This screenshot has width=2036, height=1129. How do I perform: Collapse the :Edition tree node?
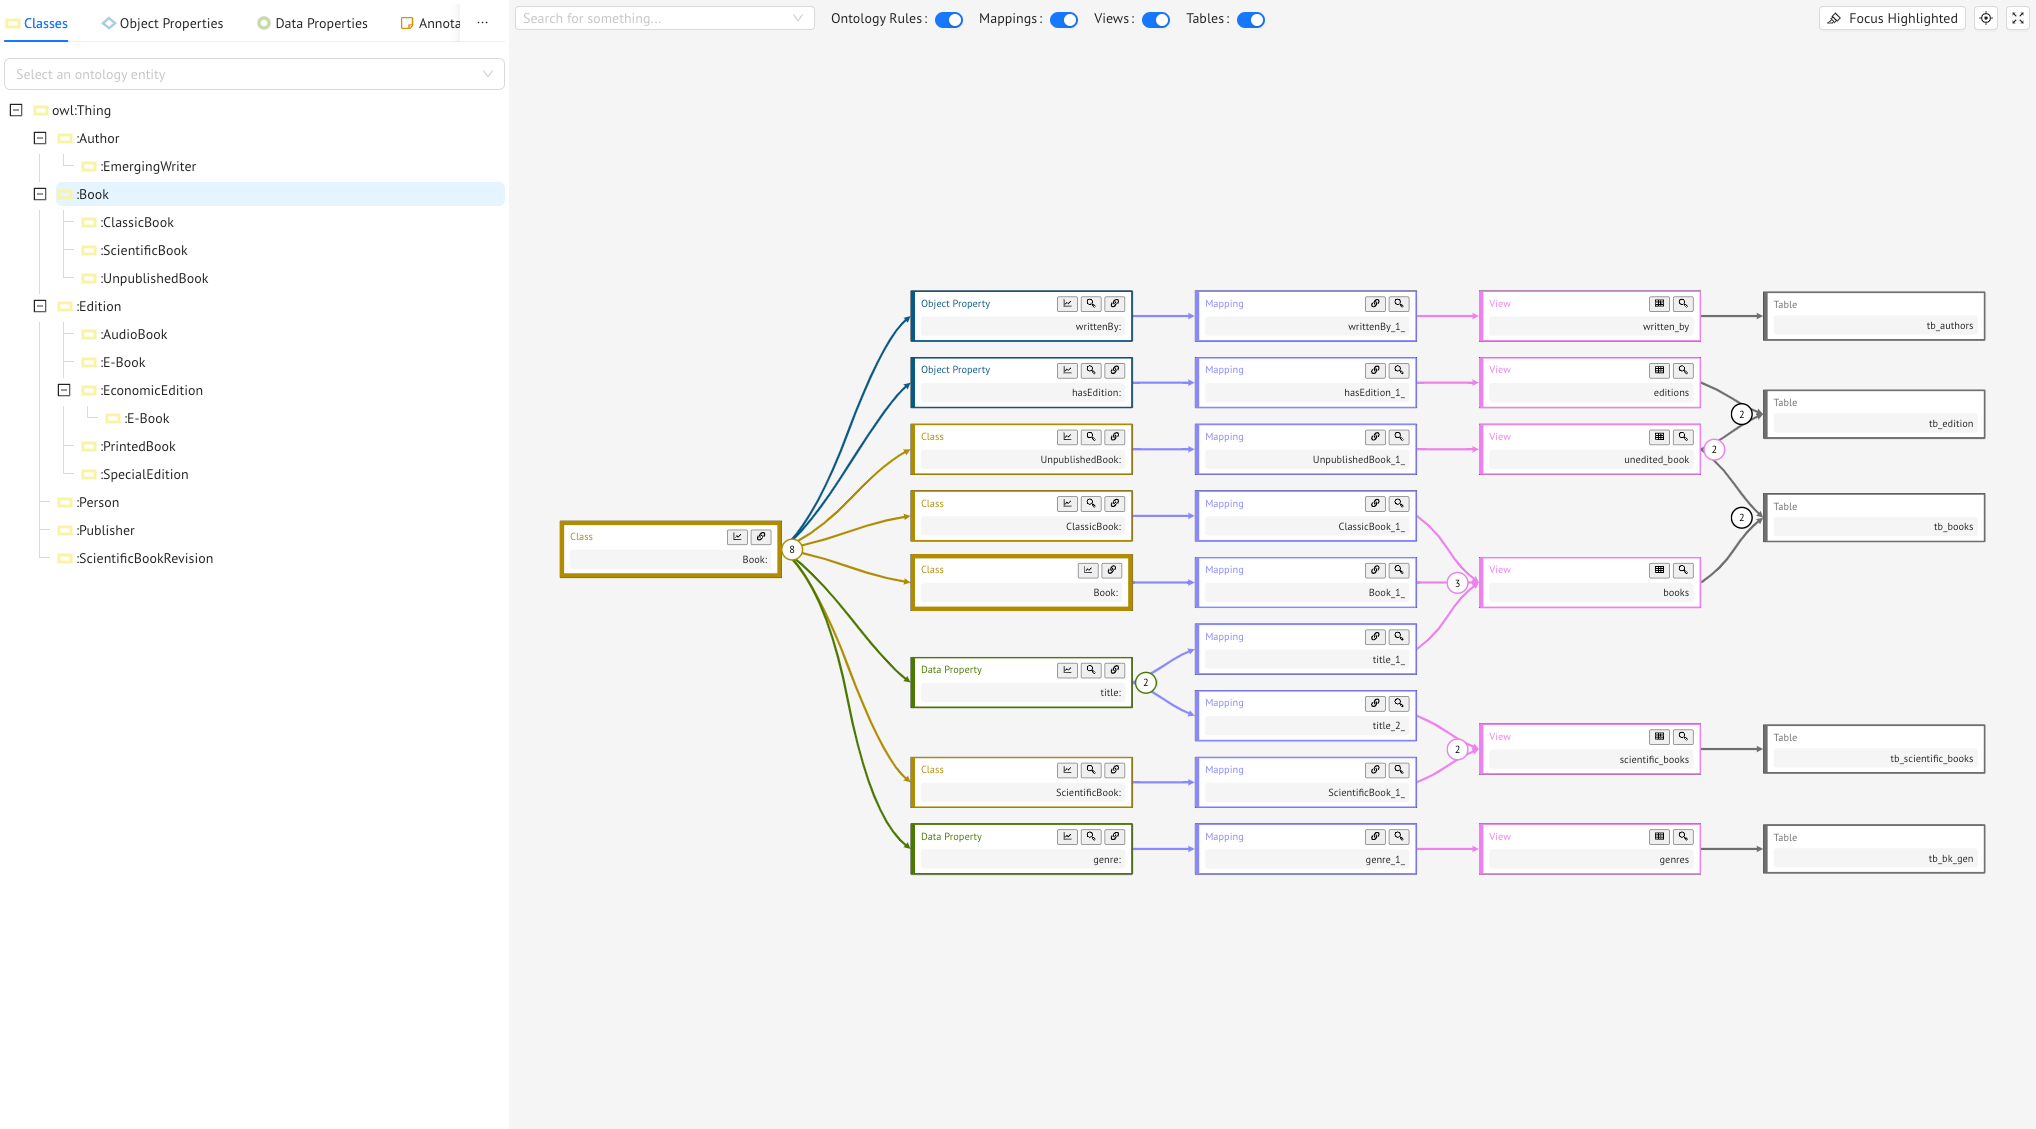(x=40, y=306)
